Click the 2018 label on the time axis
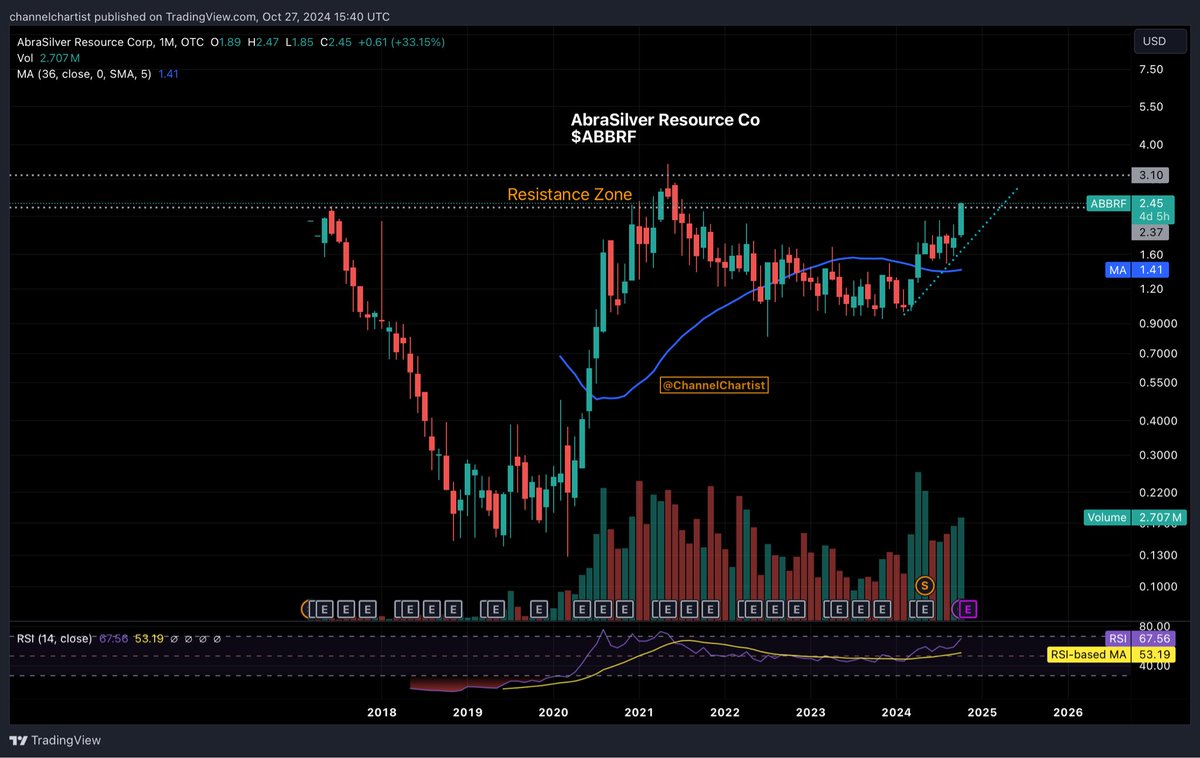1200x758 pixels. tap(381, 712)
